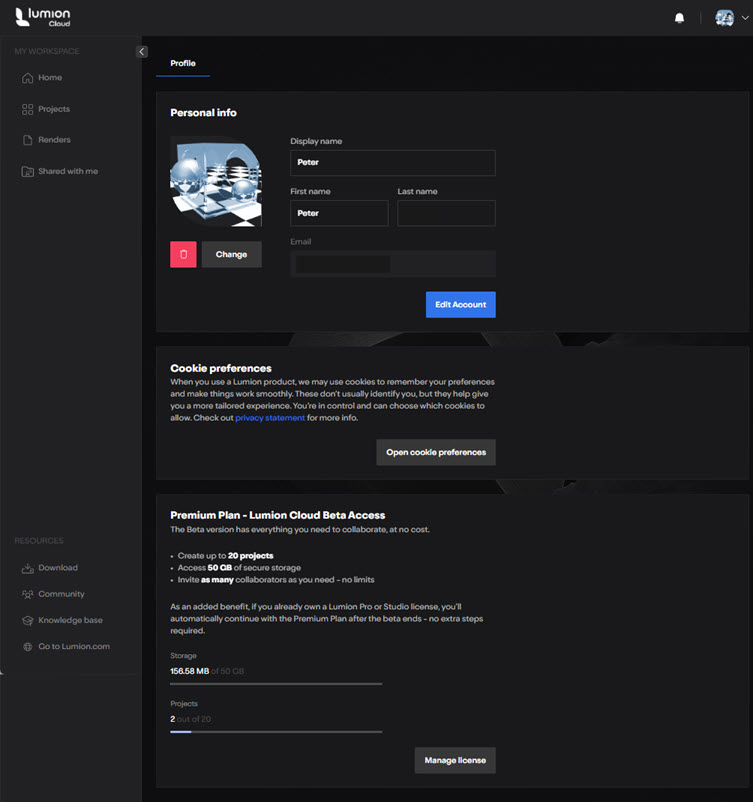Click the Manage license button
The width and height of the screenshot is (753, 802).
click(x=454, y=760)
